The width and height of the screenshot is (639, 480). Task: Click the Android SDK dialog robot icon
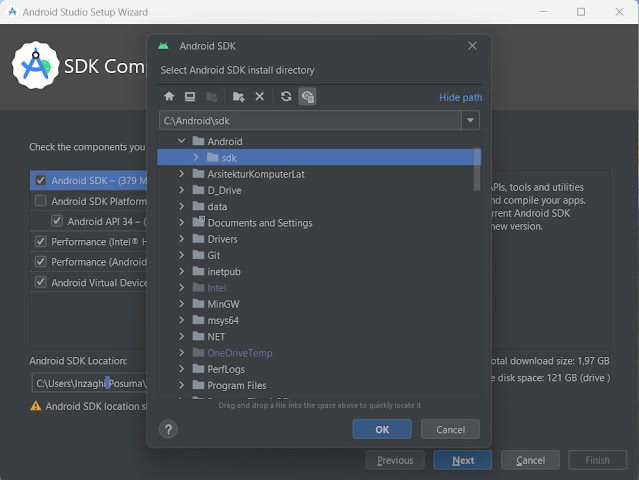coord(163,46)
